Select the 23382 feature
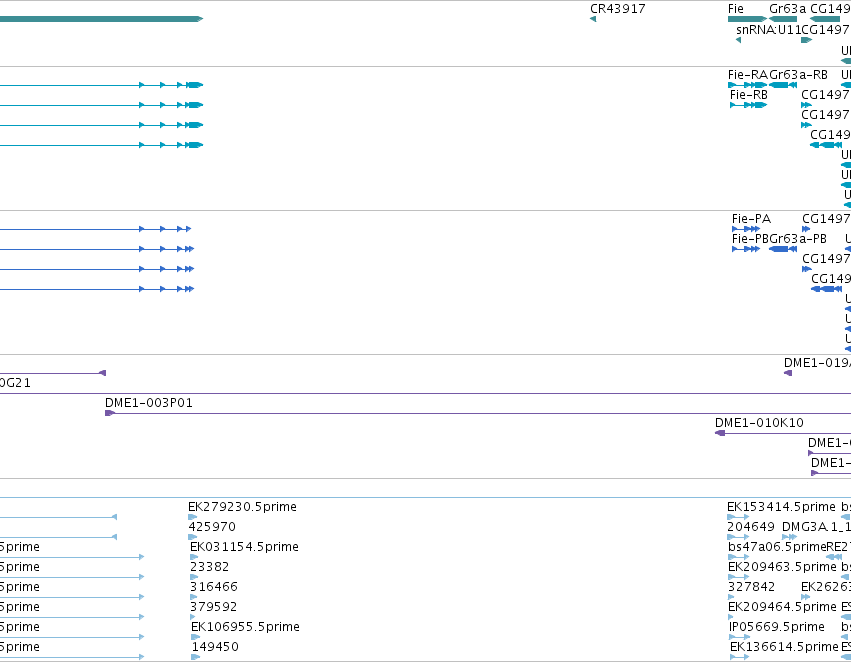The width and height of the screenshot is (851, 662). 194,577
